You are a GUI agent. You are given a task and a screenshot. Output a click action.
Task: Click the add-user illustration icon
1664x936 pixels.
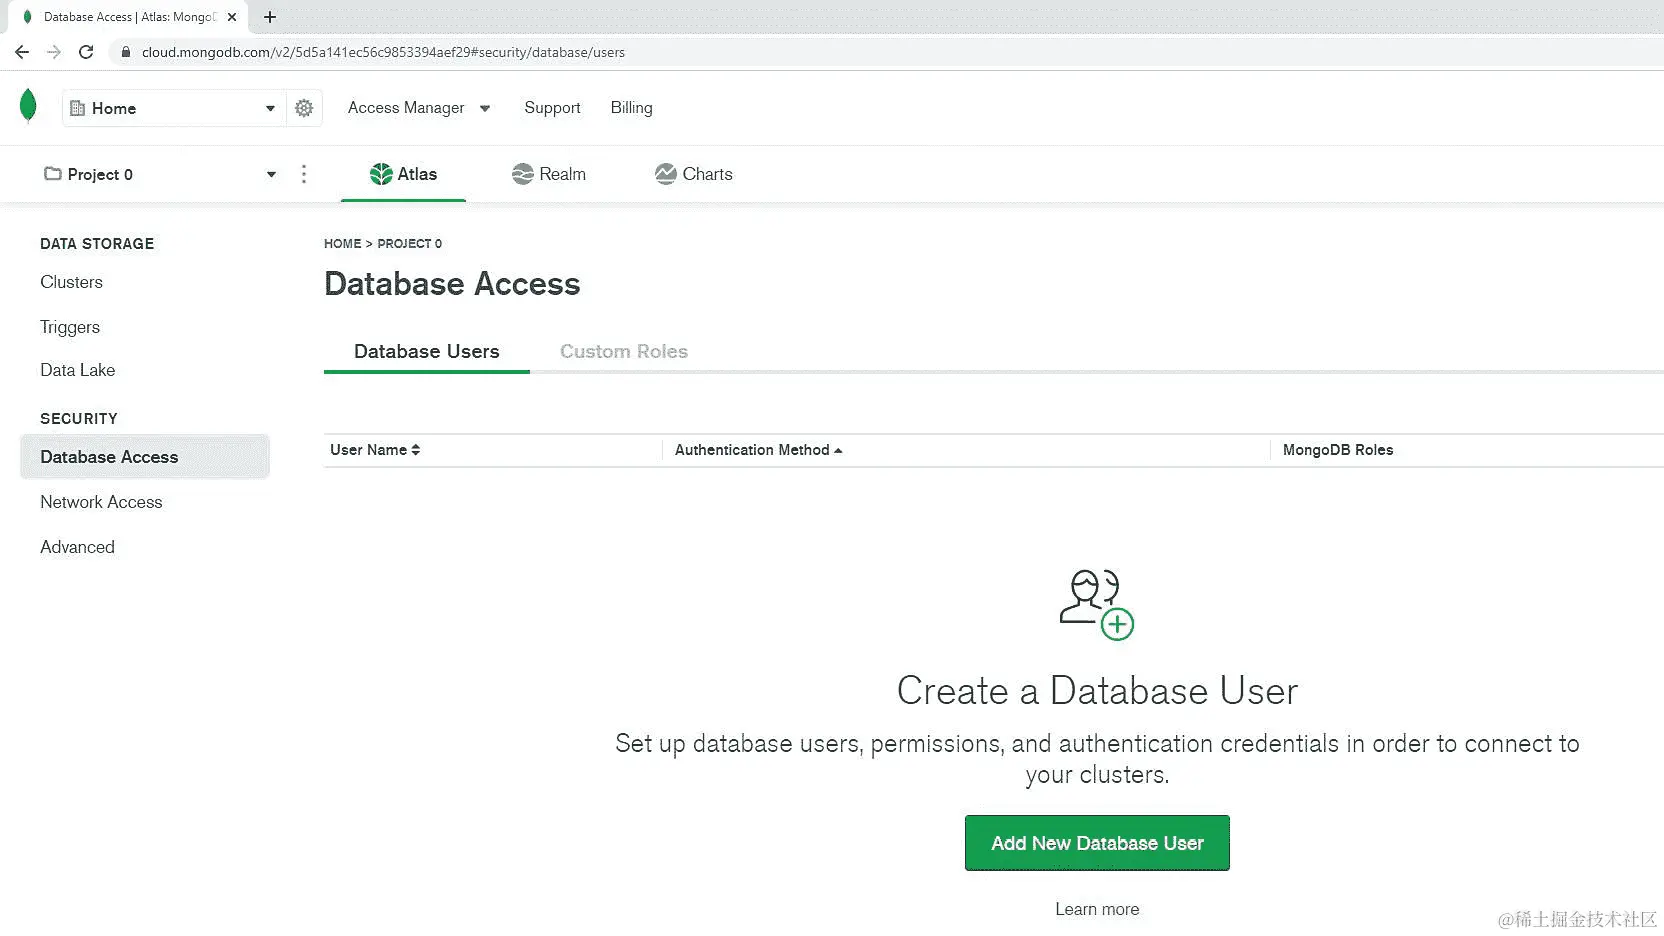click(x=1097, y=604)
